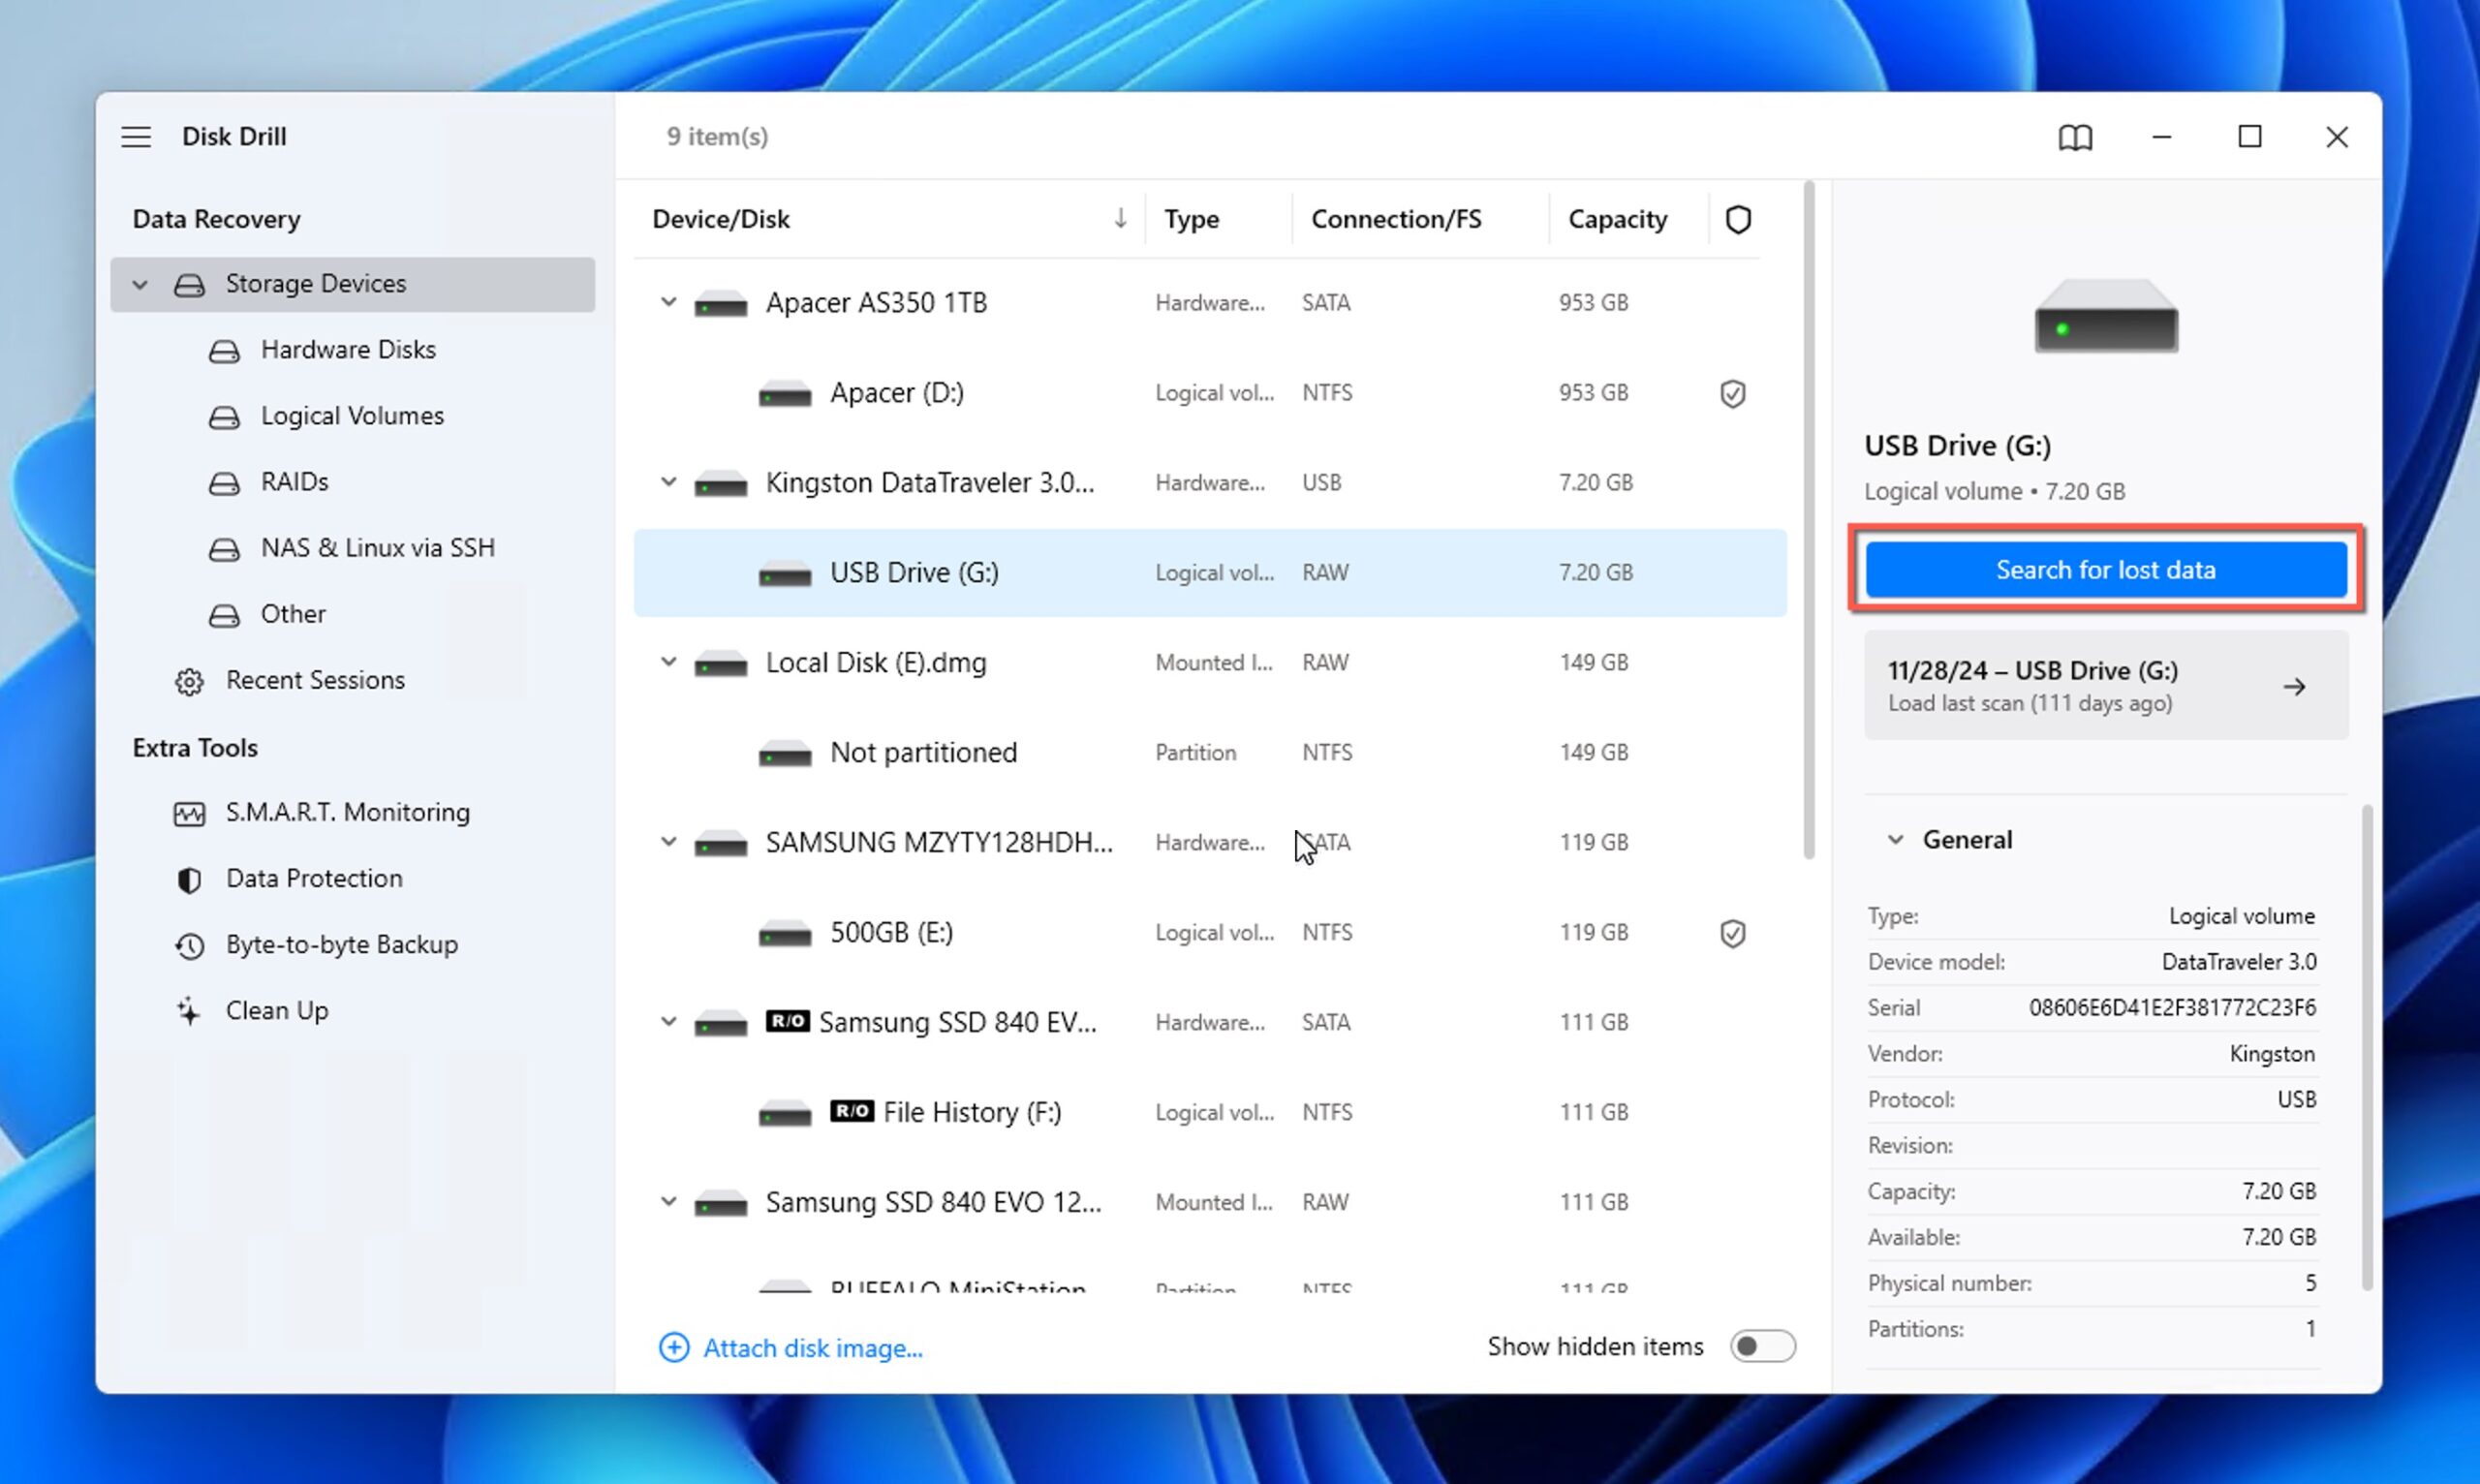Open the Data Protection tool
The width and height of the screenshot is (2480, 1484).
[x=313, y=878]
